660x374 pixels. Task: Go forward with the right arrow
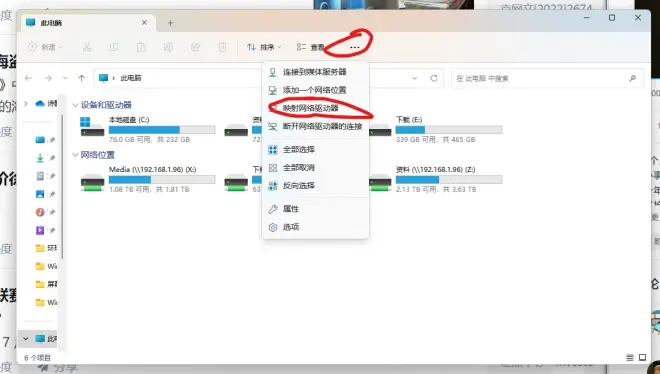48,78
